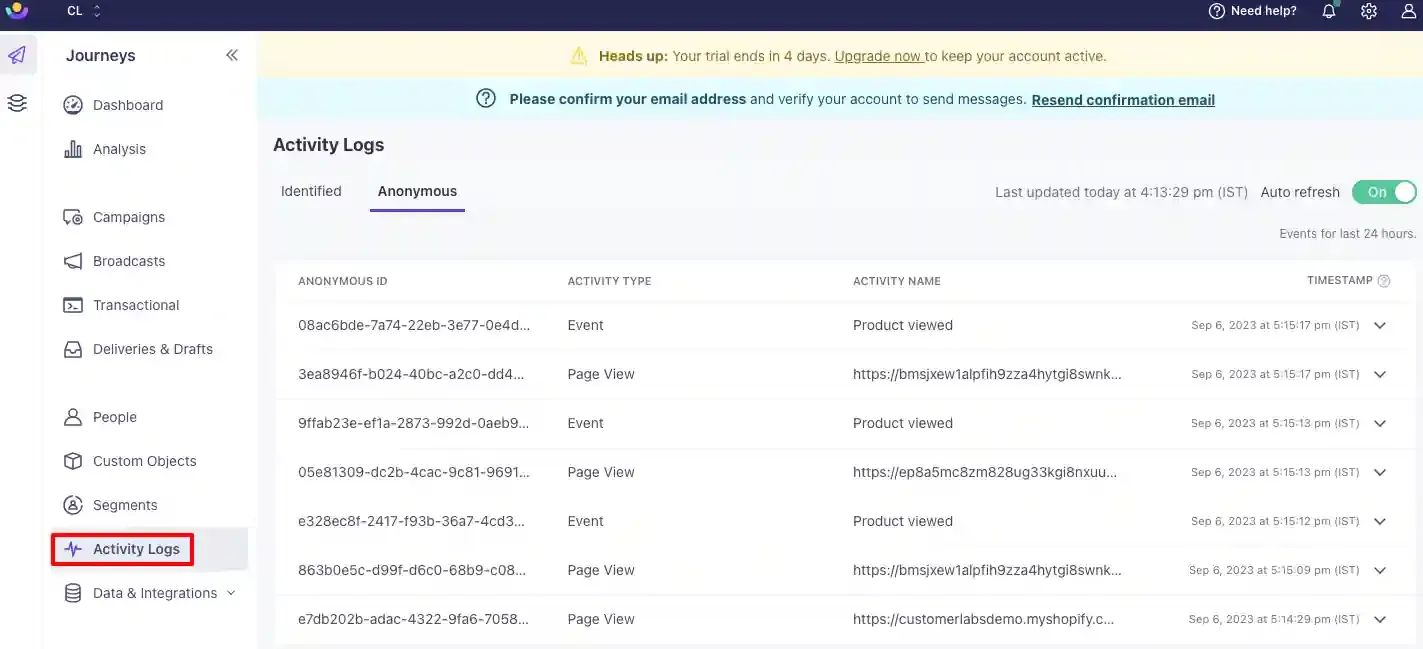Image resolution: width=1423 pixels, height=649 pixels.
Task: Open the user account icon
Action: tap(1409, 11)
